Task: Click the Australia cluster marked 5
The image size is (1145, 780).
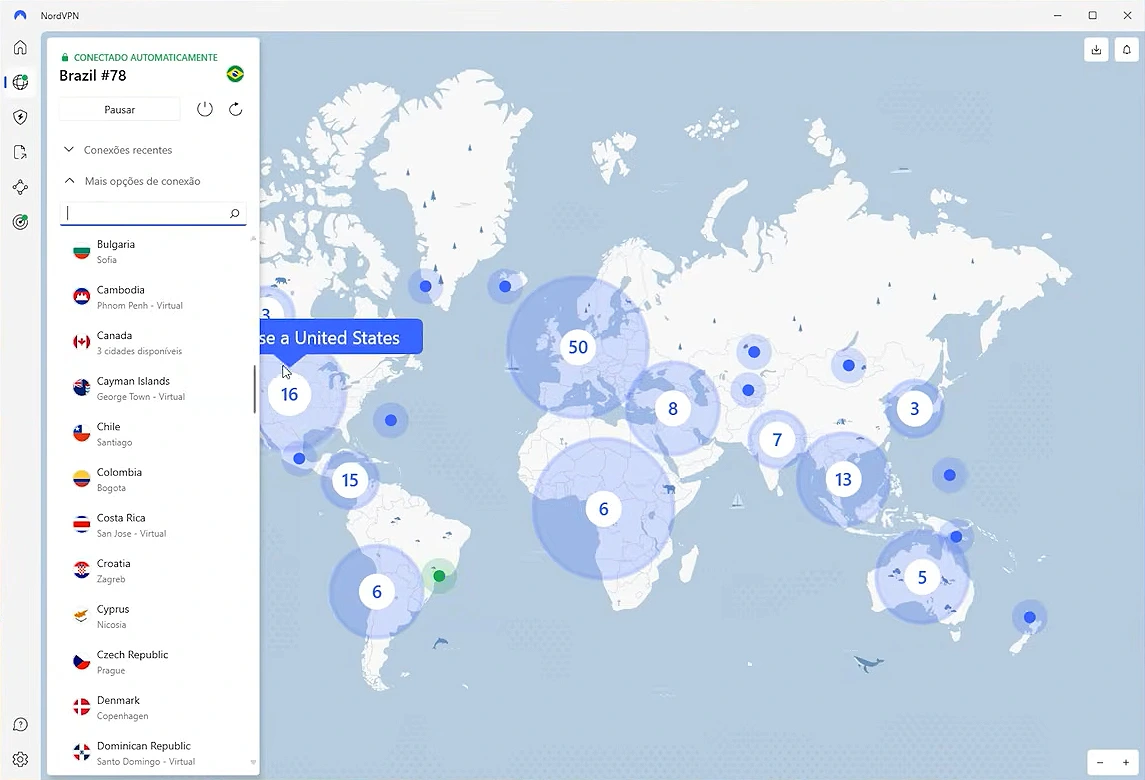Action: (x=922, y=578)
